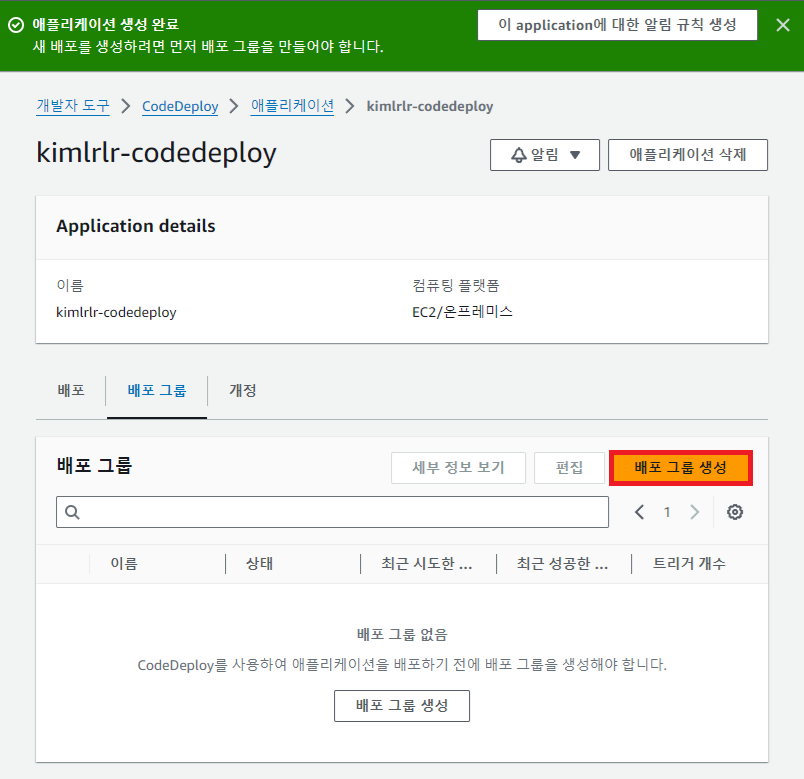
Task: Sort by 이름 column header
Action: point(124,564)
